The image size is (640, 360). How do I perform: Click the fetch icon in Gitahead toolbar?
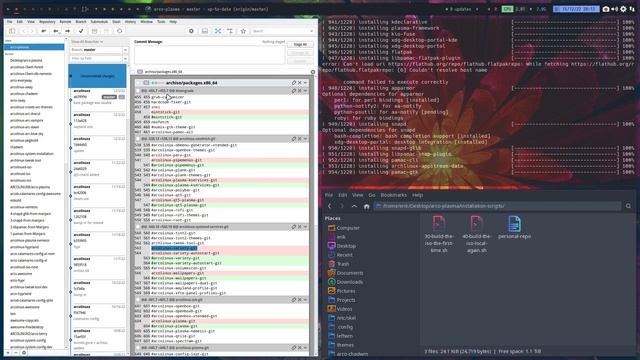(x=44, y=31)
